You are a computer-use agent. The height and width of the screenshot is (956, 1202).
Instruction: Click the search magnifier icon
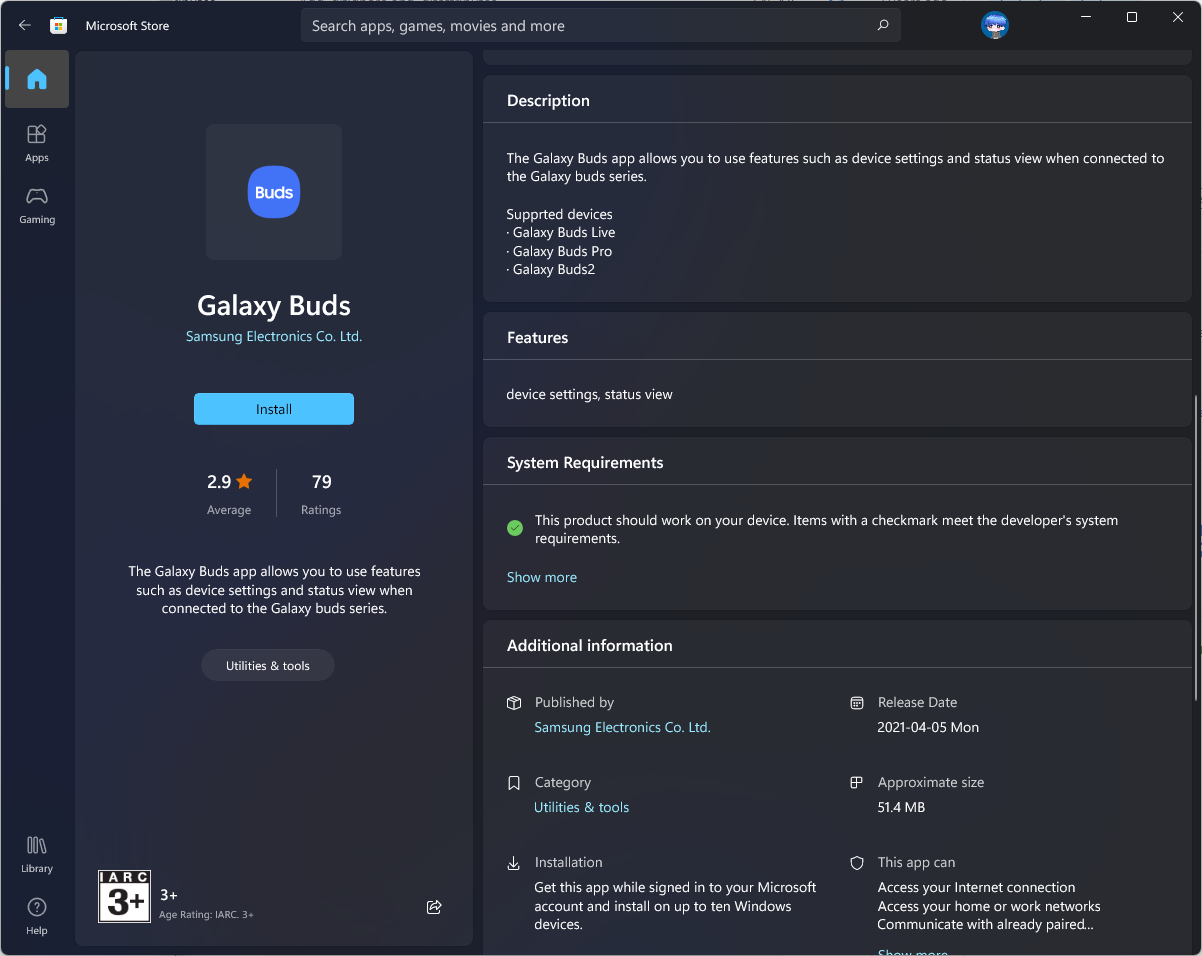coord(883,26)
